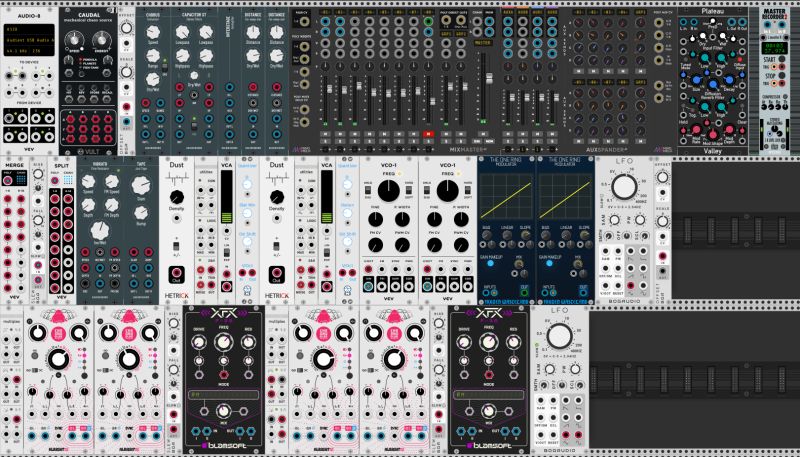800x457 pixels.
Task: Solo track 1 on MixMaster
Action: point(324,140)
